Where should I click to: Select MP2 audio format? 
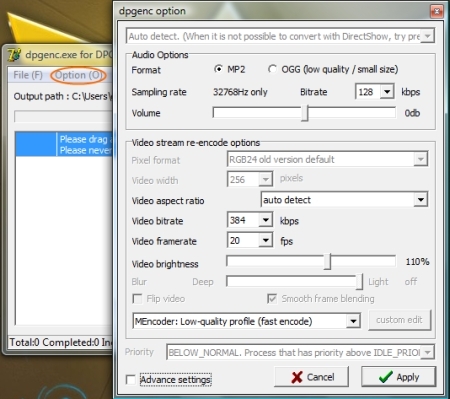pyautogui.click(x=218, y=69)
